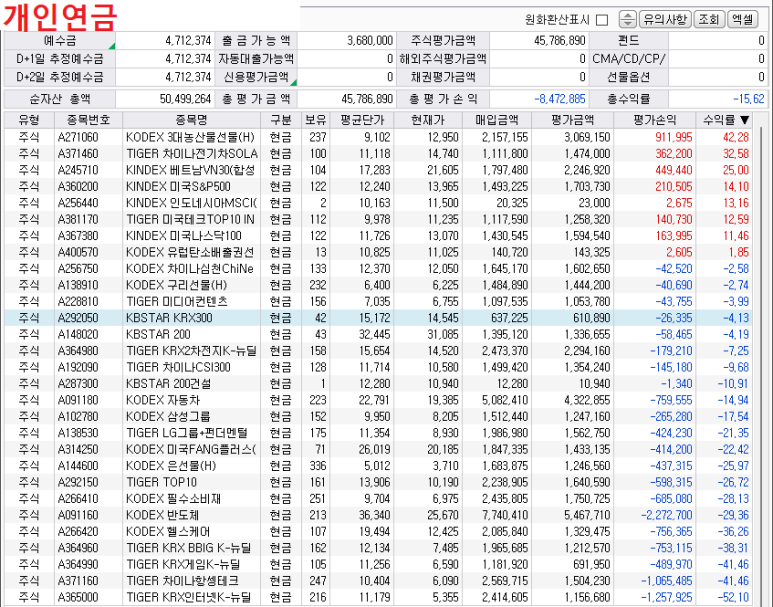Toggle the 원화환산표시 checkbox
The width and height of the screenshot is (773, 607).
pyautogui.click(x=601, y=20)
